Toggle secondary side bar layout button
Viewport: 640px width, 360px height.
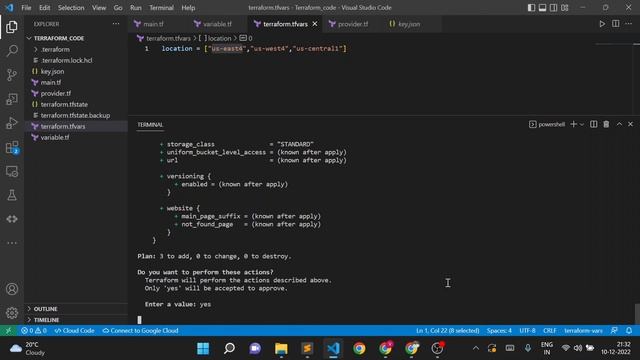553,8
